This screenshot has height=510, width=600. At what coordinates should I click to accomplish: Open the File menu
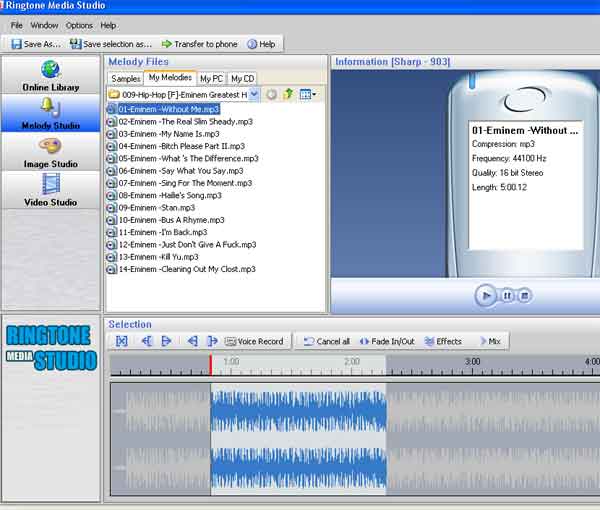[x=16, y=25]
